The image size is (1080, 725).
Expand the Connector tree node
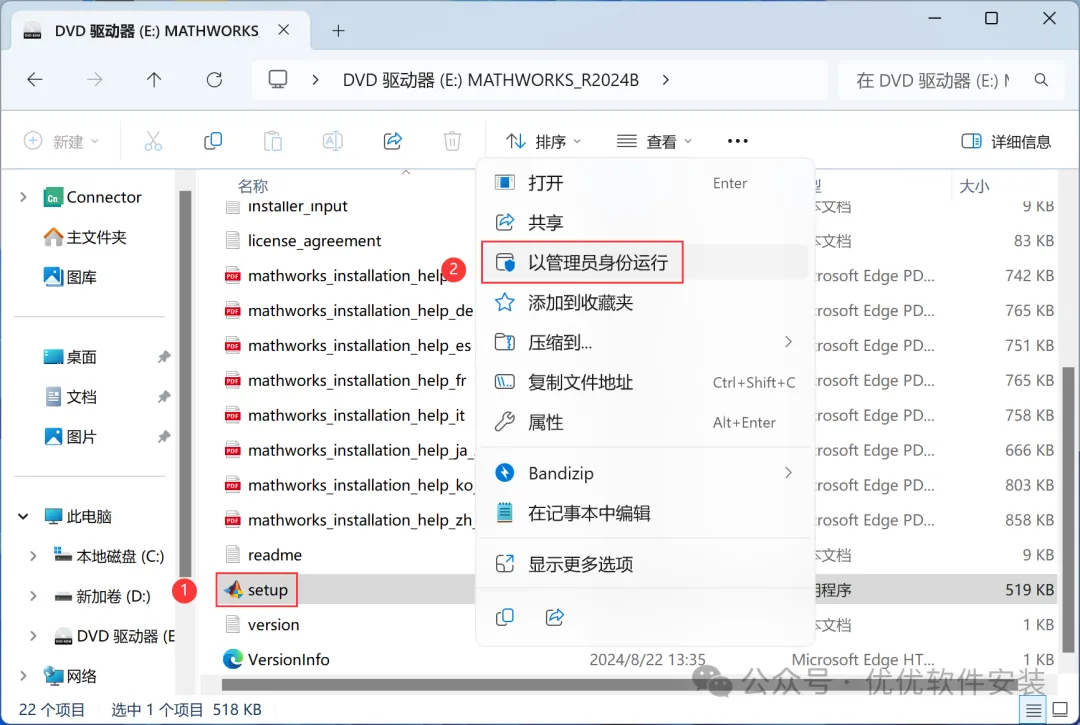point(23,197)
